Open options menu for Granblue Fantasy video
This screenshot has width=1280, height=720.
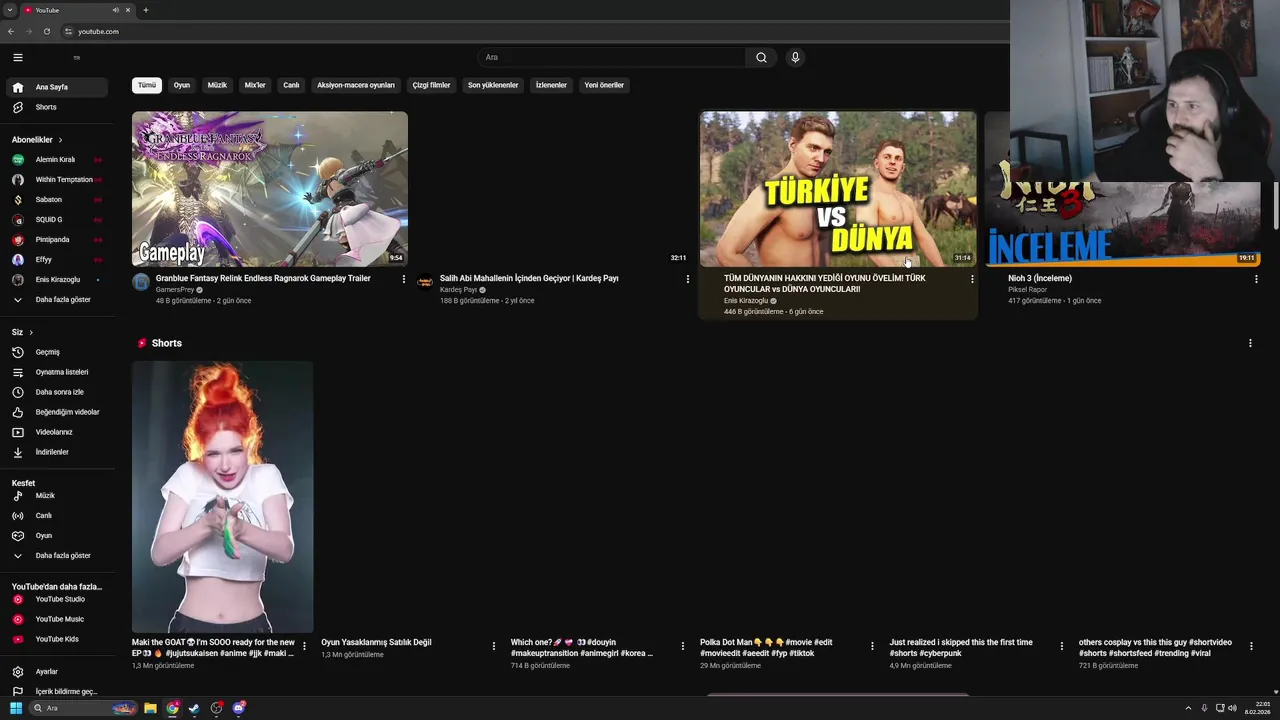(404, 279)
